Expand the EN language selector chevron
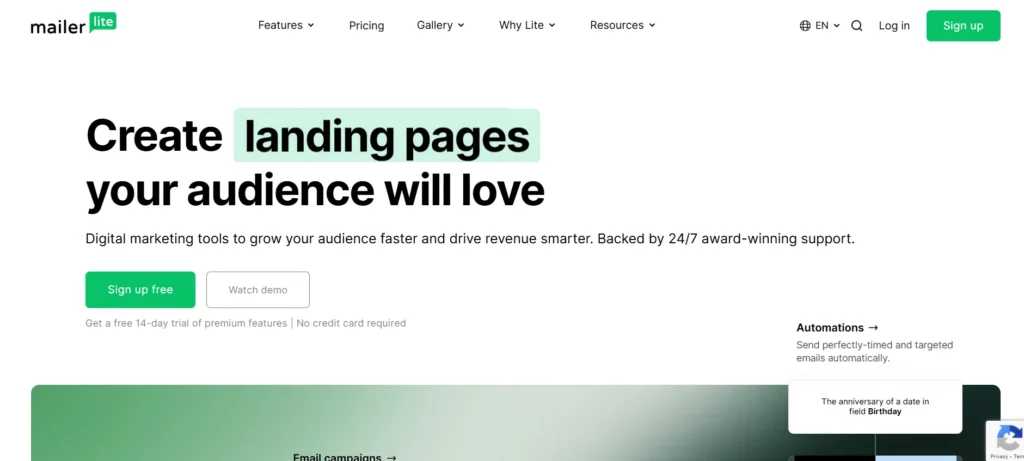This screenshot has height=461, width=1024. pos(836,26)
